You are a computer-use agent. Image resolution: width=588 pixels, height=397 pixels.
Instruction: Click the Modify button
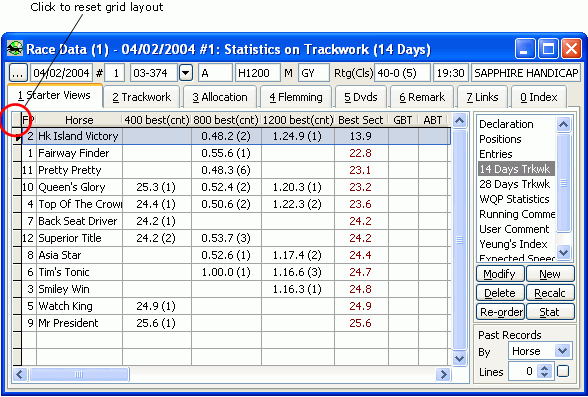500,274
